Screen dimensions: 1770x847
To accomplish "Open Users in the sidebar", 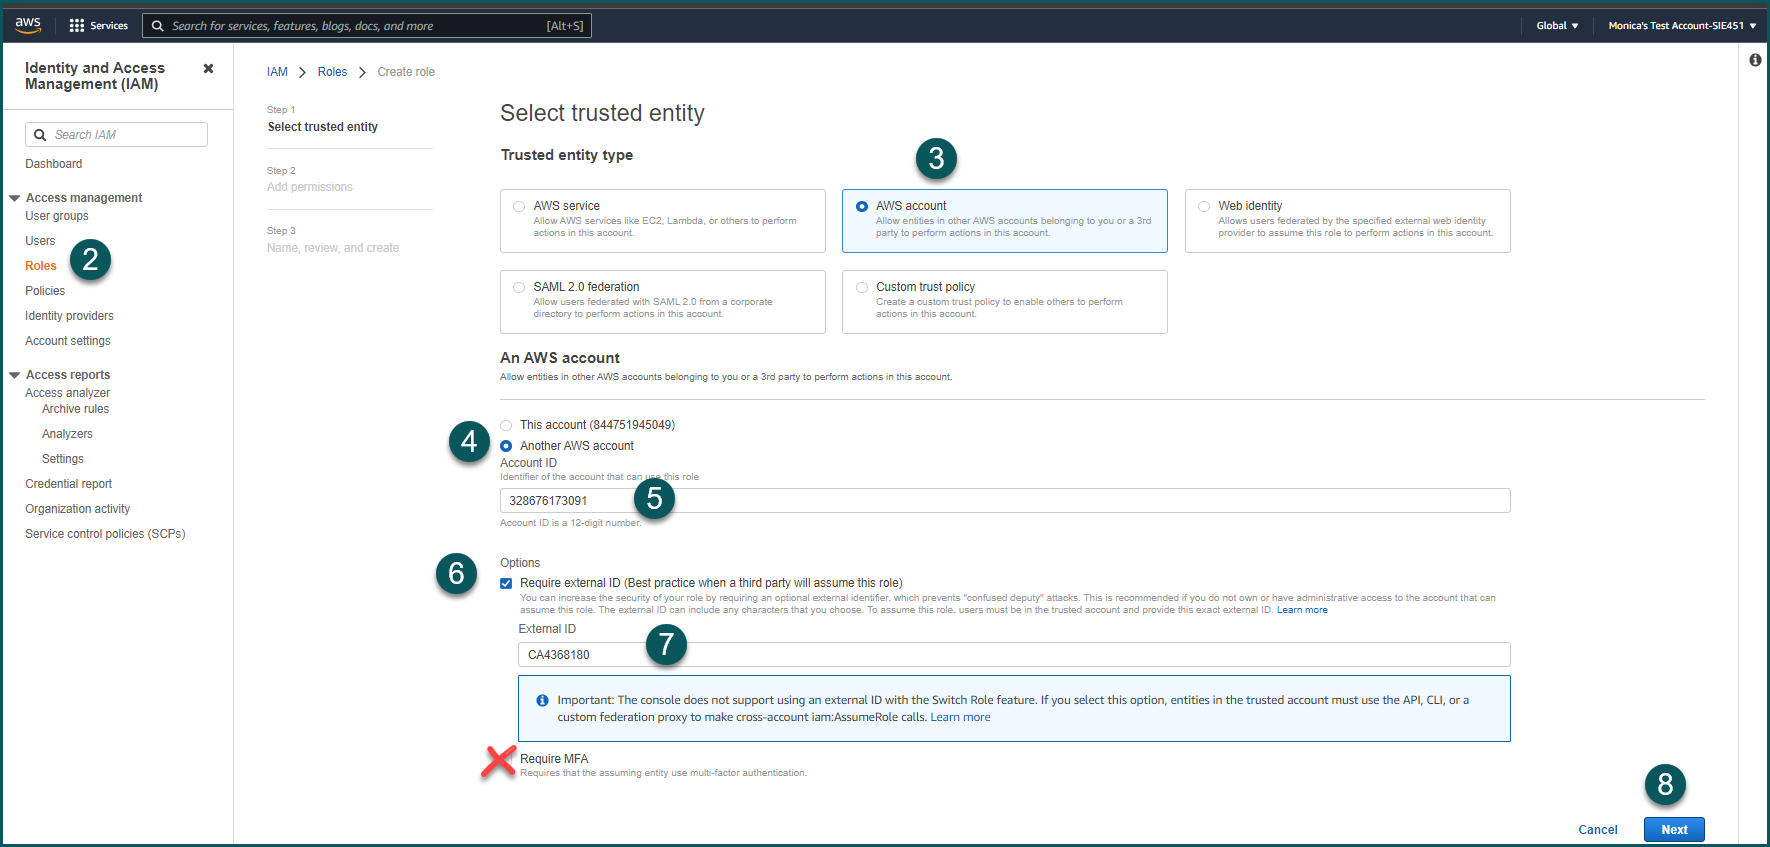I will coord(40,241).
